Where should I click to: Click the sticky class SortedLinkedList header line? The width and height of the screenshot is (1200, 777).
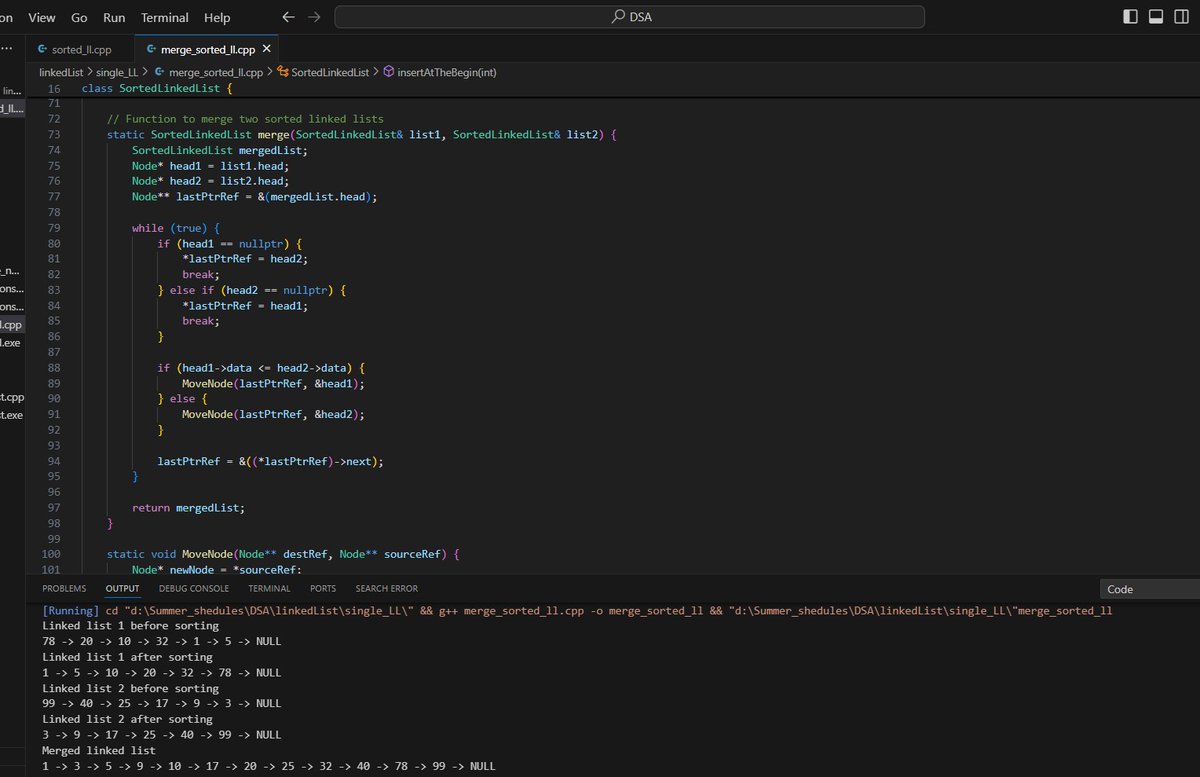click(x=157, y=89)
